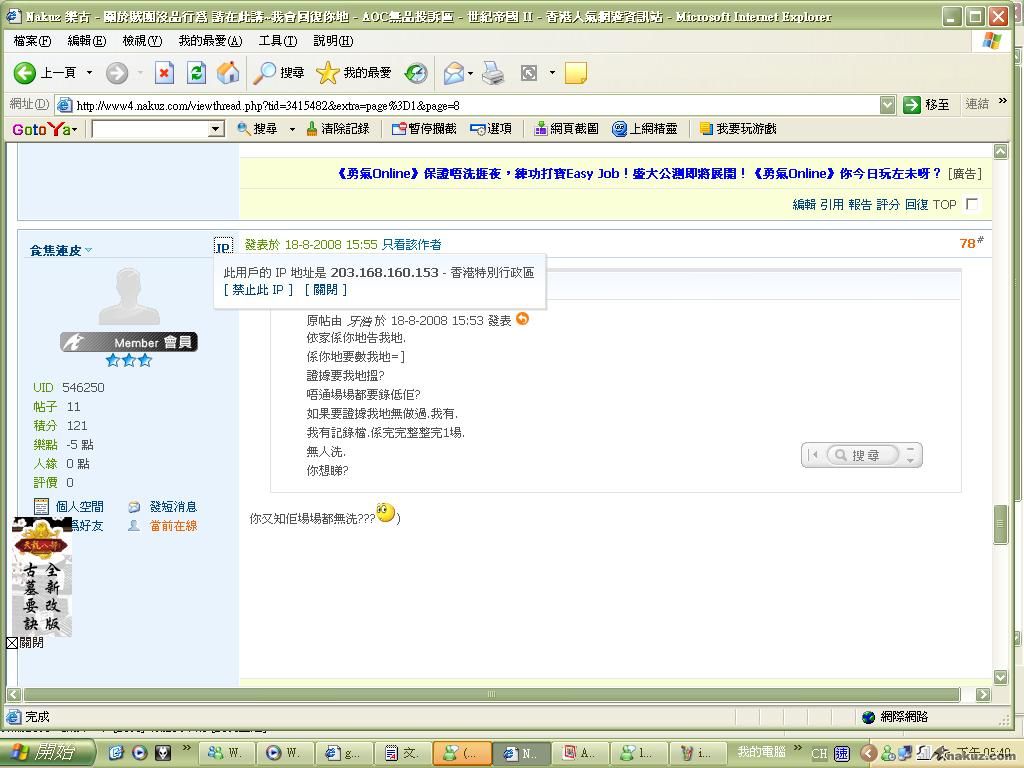Screen dimensions: 1024x768
Task: Tick the checkbox next to TOP
Action: (x=972, y=204)
